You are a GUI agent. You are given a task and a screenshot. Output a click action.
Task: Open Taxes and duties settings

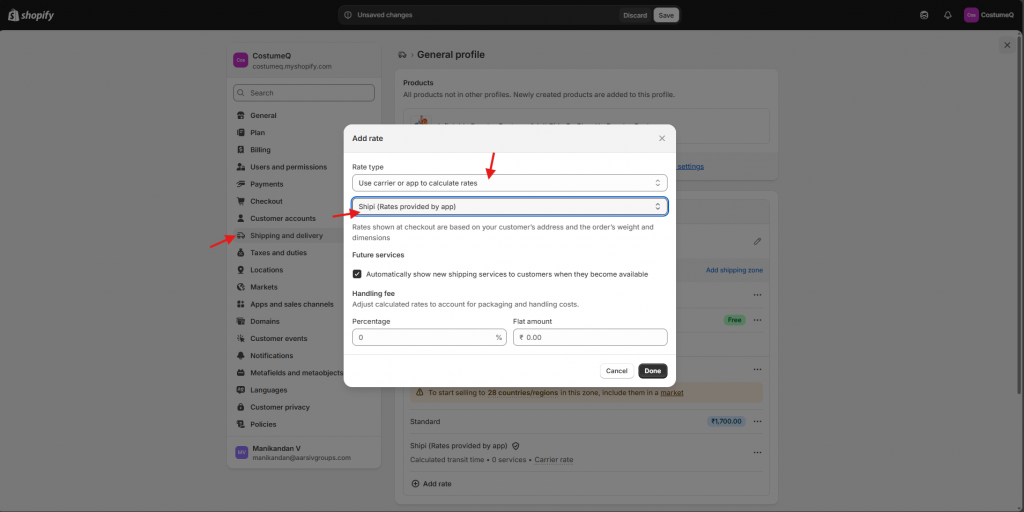pos(278,253)
